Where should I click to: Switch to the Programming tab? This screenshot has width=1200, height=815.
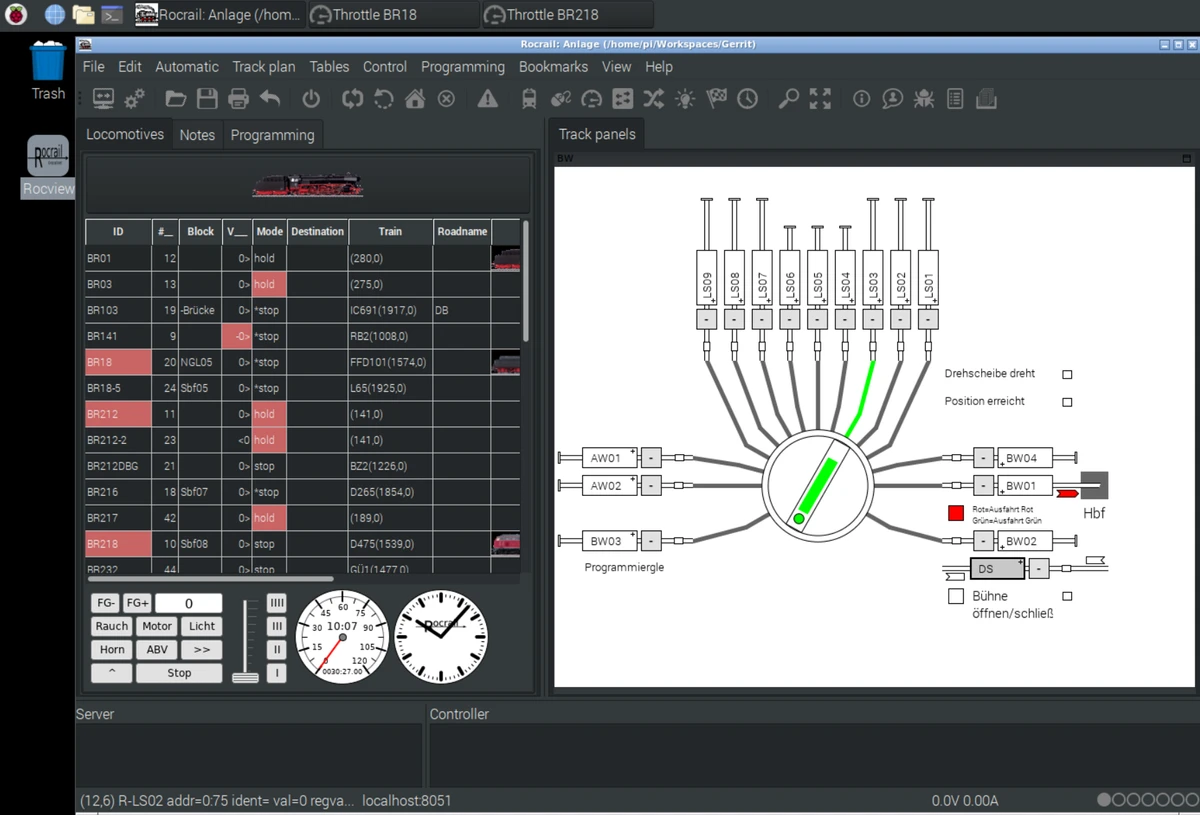(272, 135)
